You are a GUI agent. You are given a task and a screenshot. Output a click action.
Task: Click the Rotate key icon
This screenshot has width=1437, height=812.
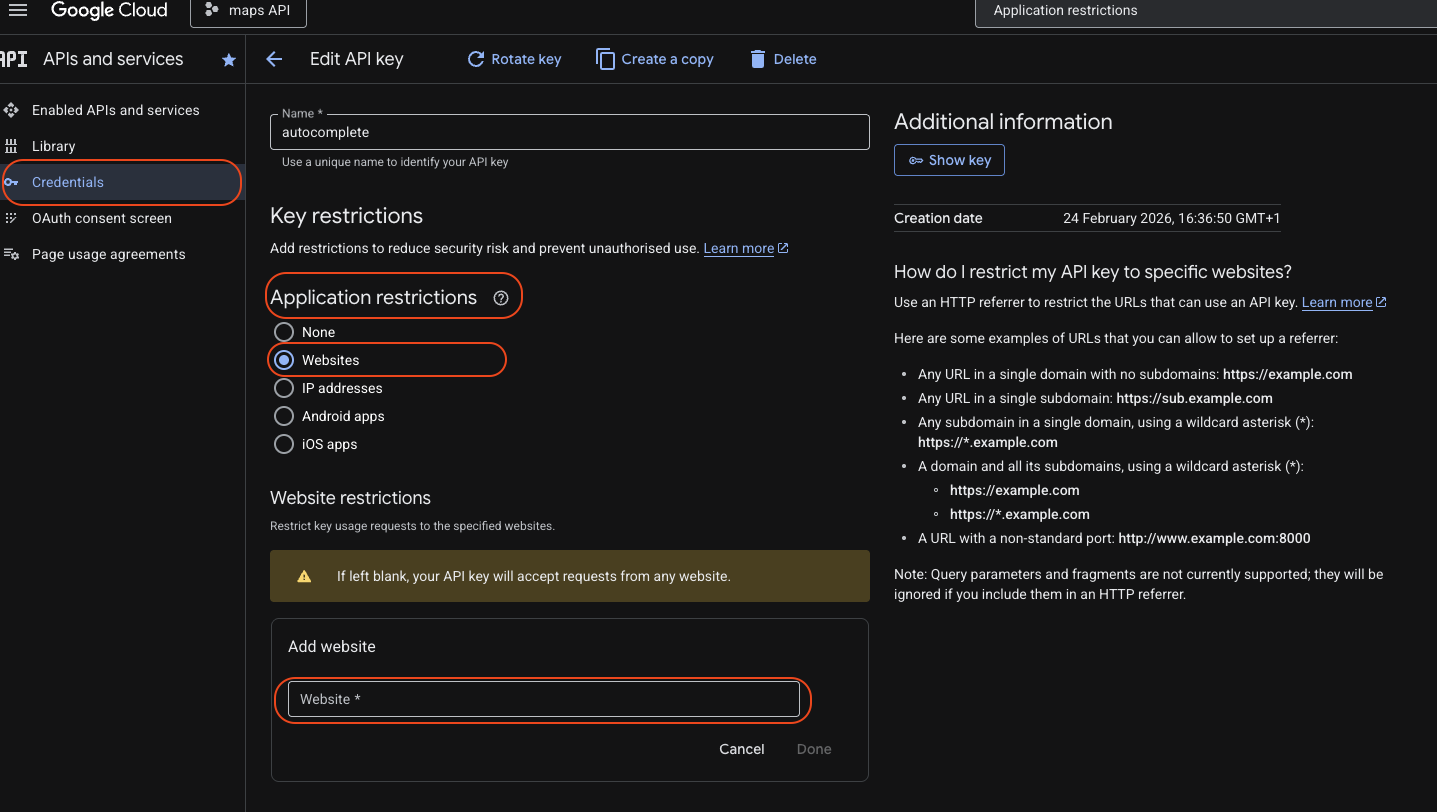click(x=476, y=59)
